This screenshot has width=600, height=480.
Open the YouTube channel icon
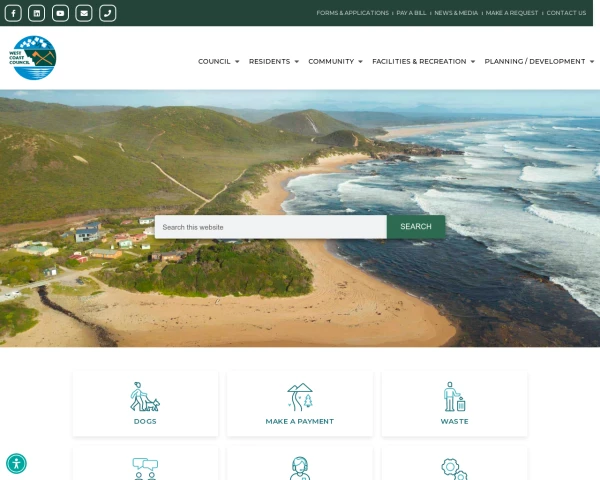(x=60, y=13)
